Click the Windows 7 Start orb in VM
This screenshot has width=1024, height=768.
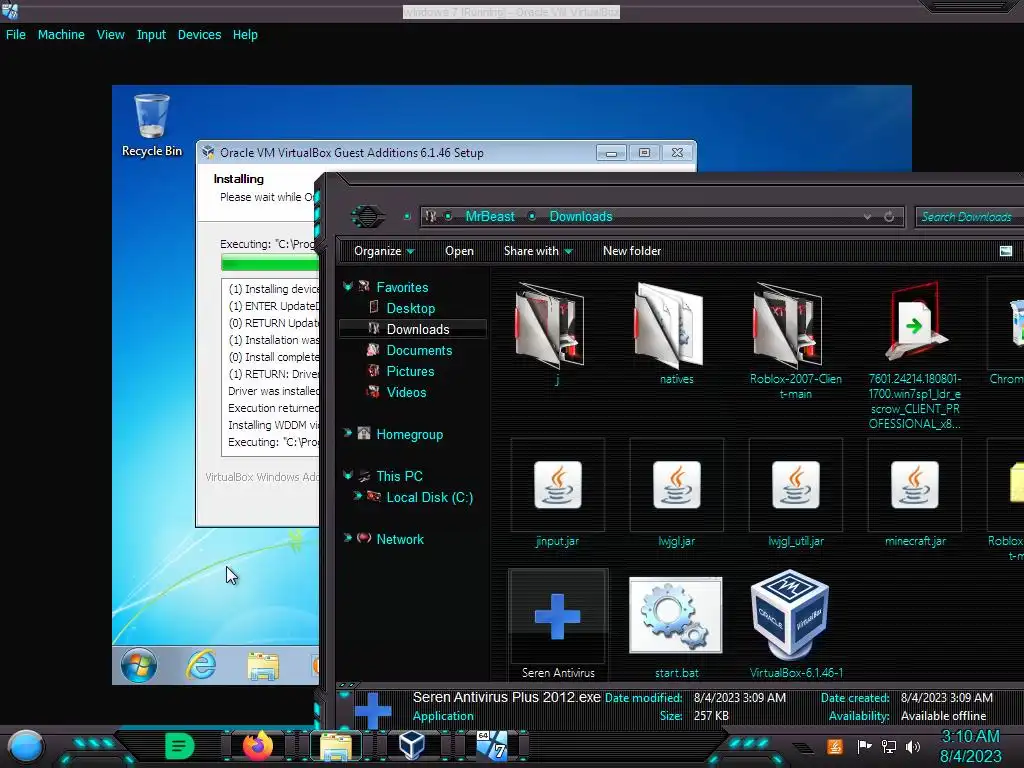(x=138, y=665)
